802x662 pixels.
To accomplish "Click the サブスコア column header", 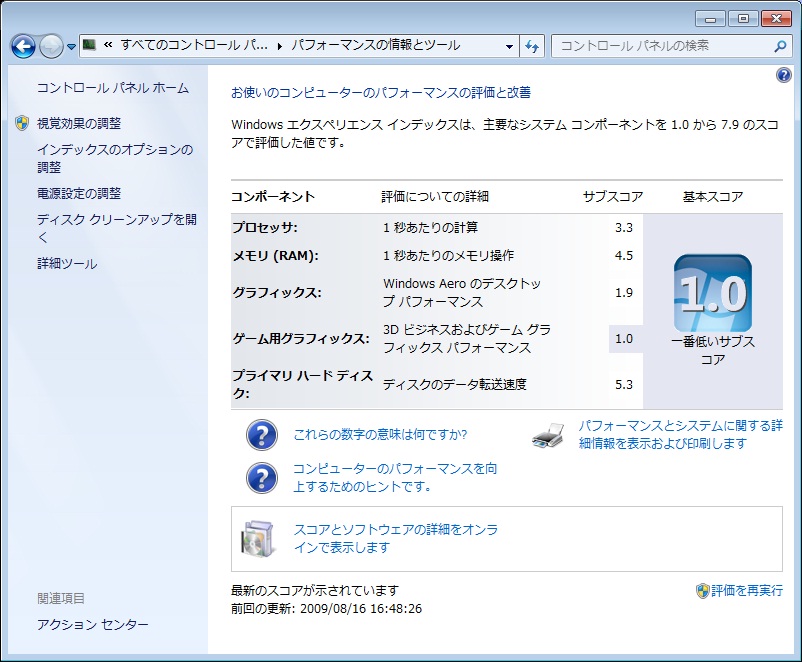I will pos(613,197).
